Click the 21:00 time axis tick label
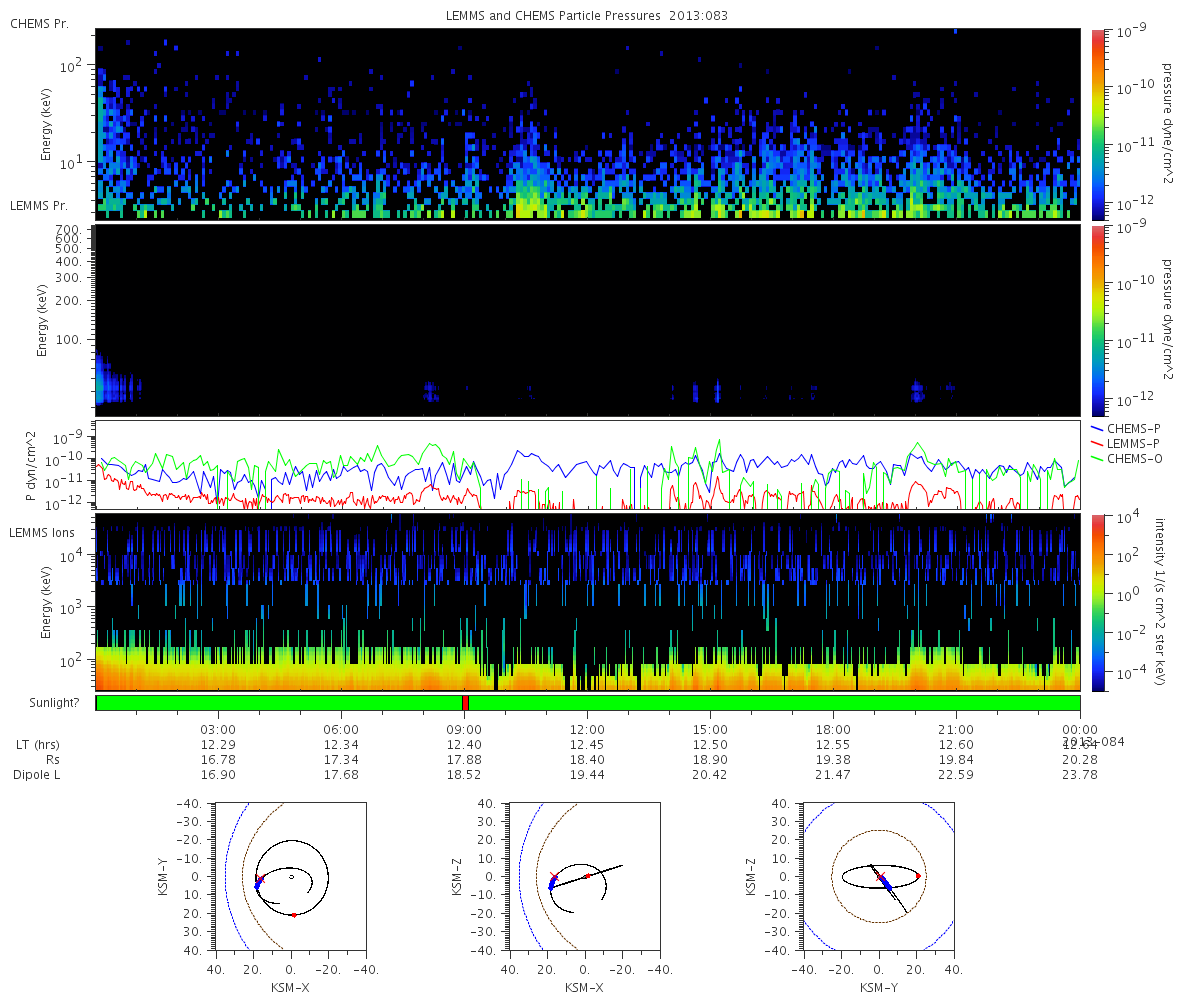The image size is (1200, 1000). [x=957, y=729]
